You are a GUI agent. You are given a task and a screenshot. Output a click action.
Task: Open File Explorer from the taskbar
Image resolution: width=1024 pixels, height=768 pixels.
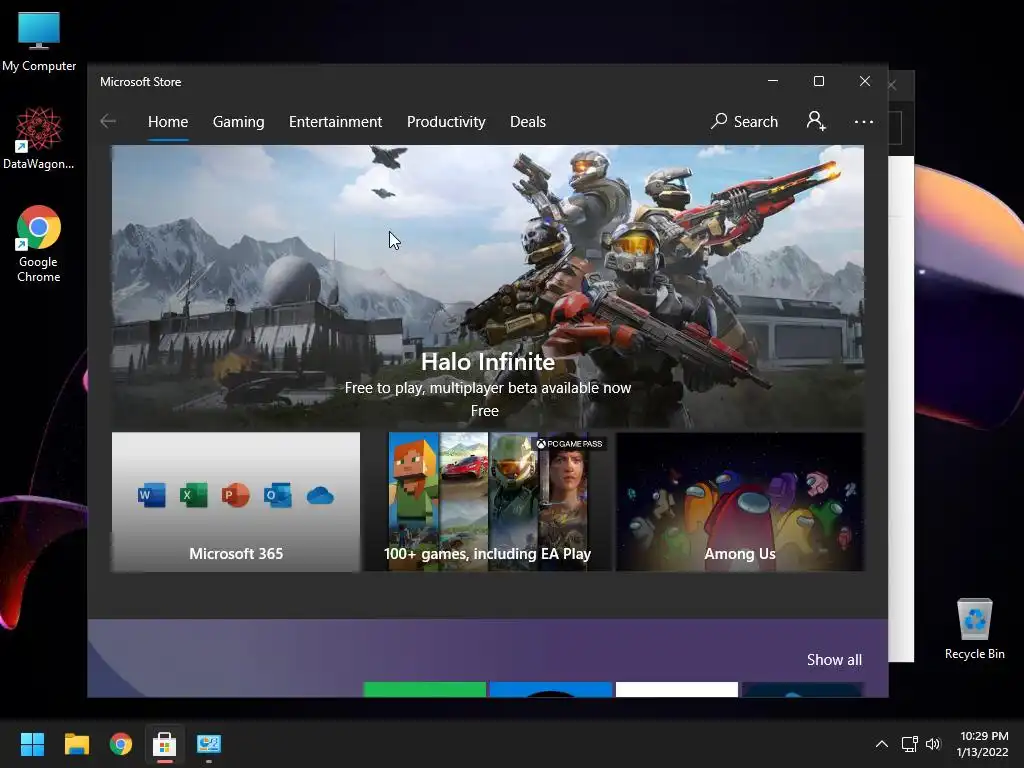76,744
